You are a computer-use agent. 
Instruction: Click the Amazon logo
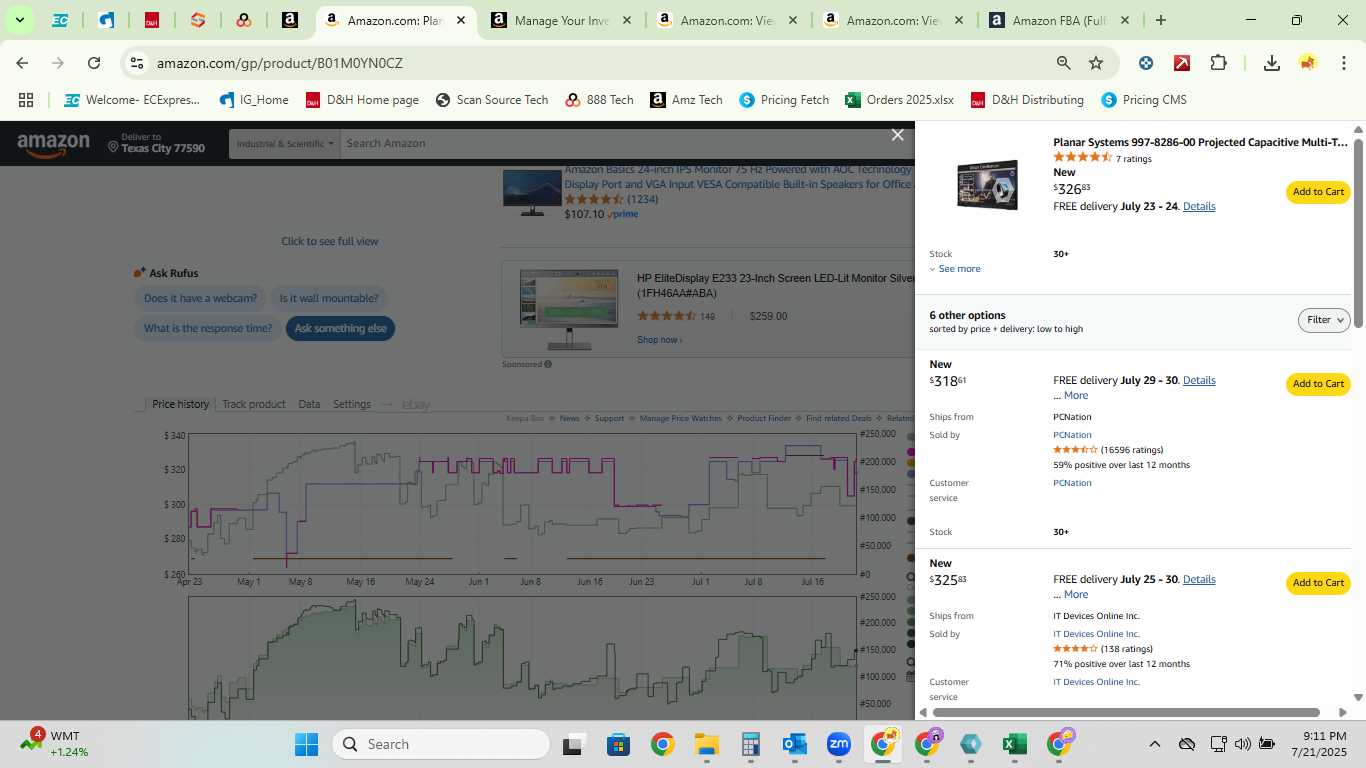pyautogui.click(x=54, y=145)
